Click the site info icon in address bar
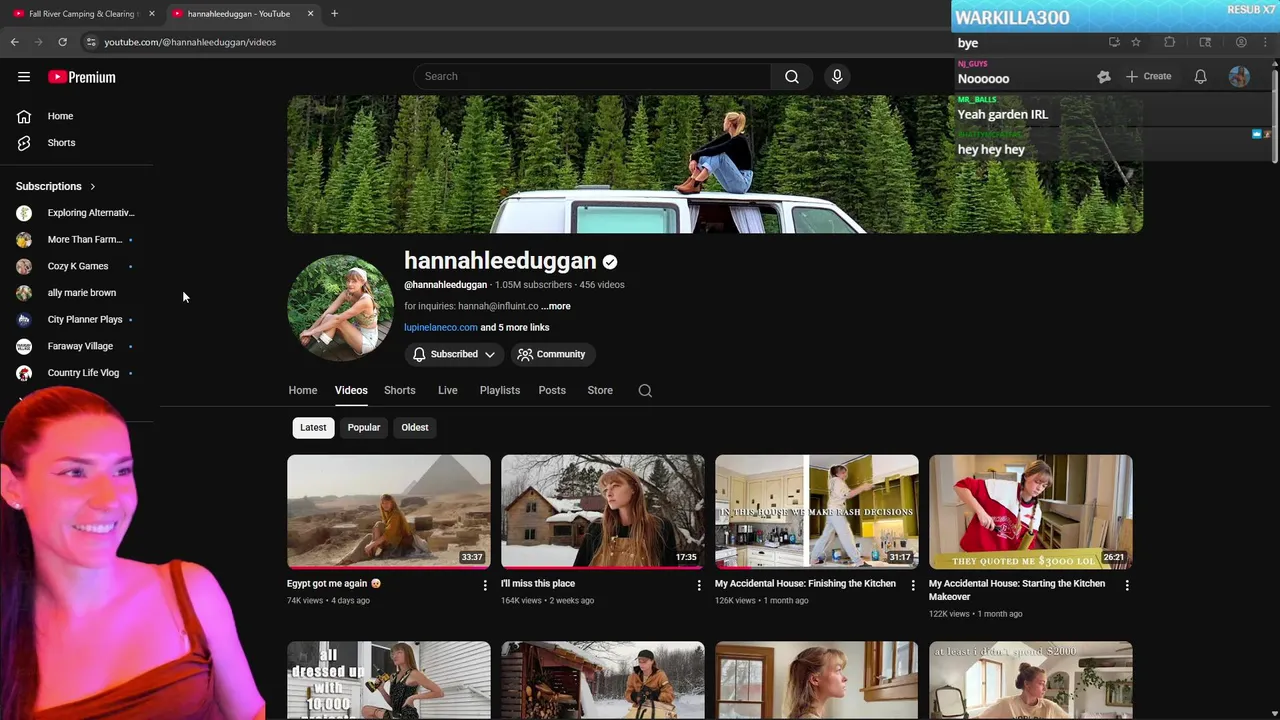1280x720 pixels. coord(91,42)
